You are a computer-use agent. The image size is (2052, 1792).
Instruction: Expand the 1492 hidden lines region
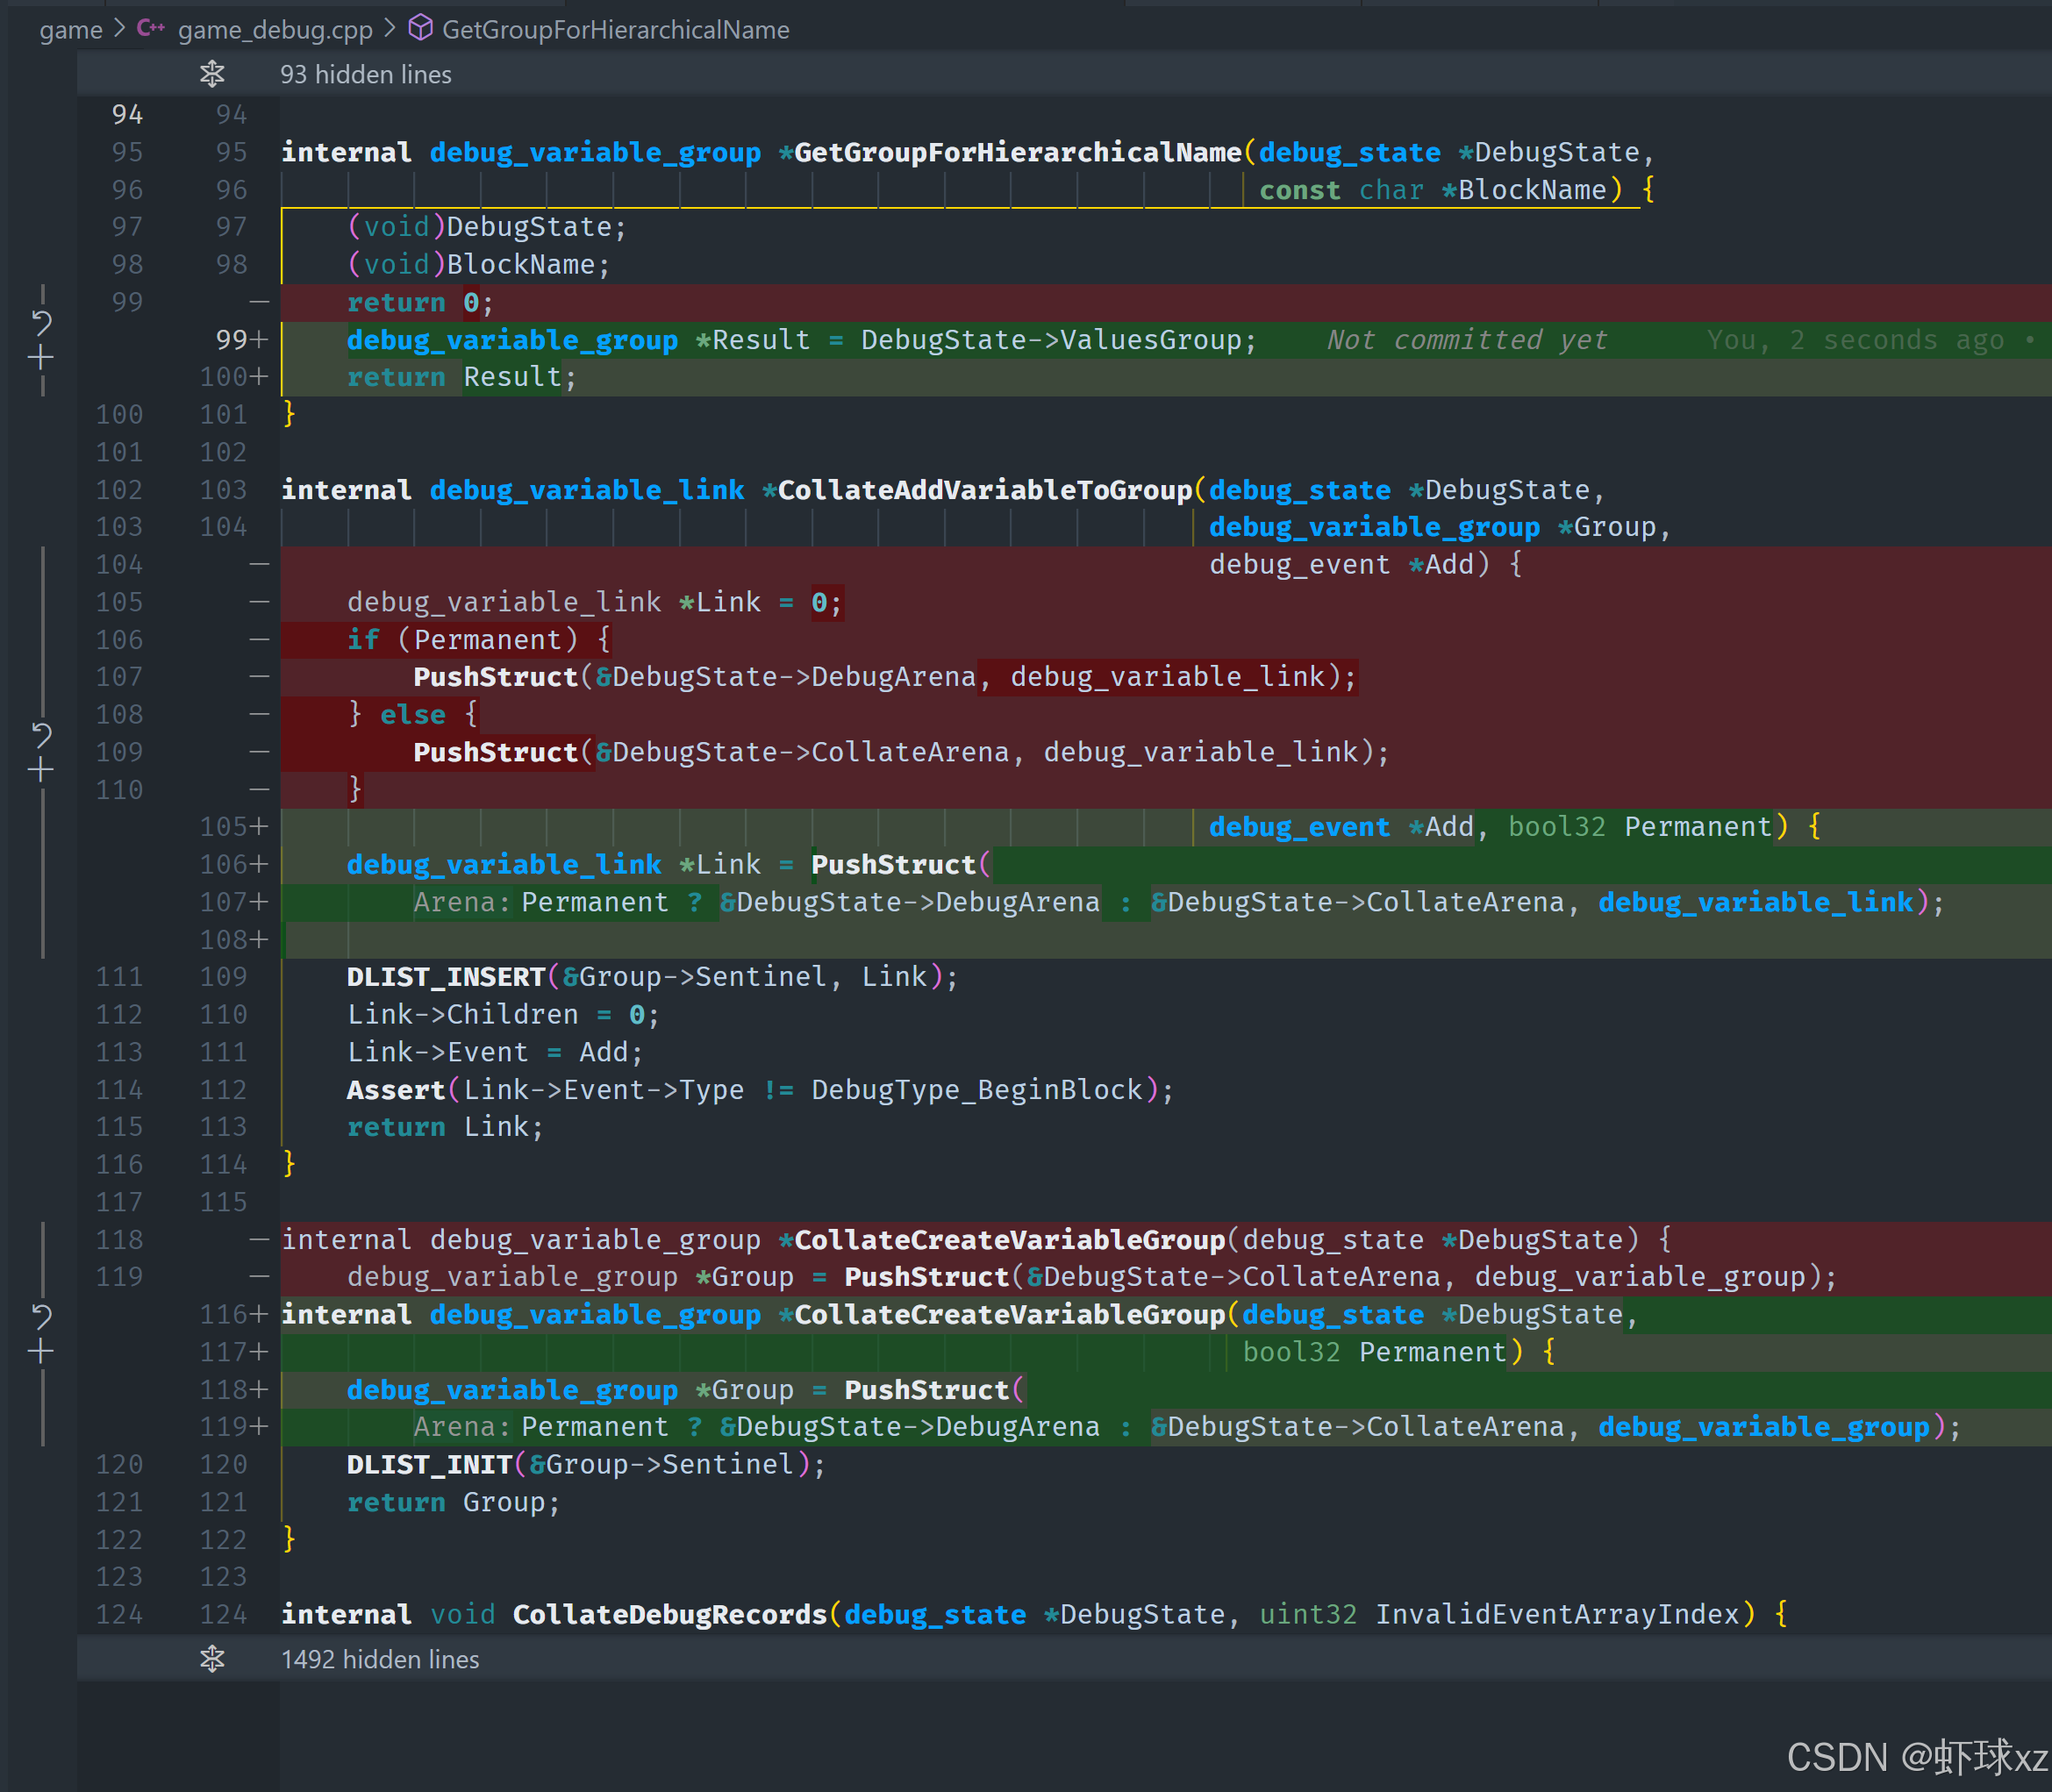[x=380, y=1660]
